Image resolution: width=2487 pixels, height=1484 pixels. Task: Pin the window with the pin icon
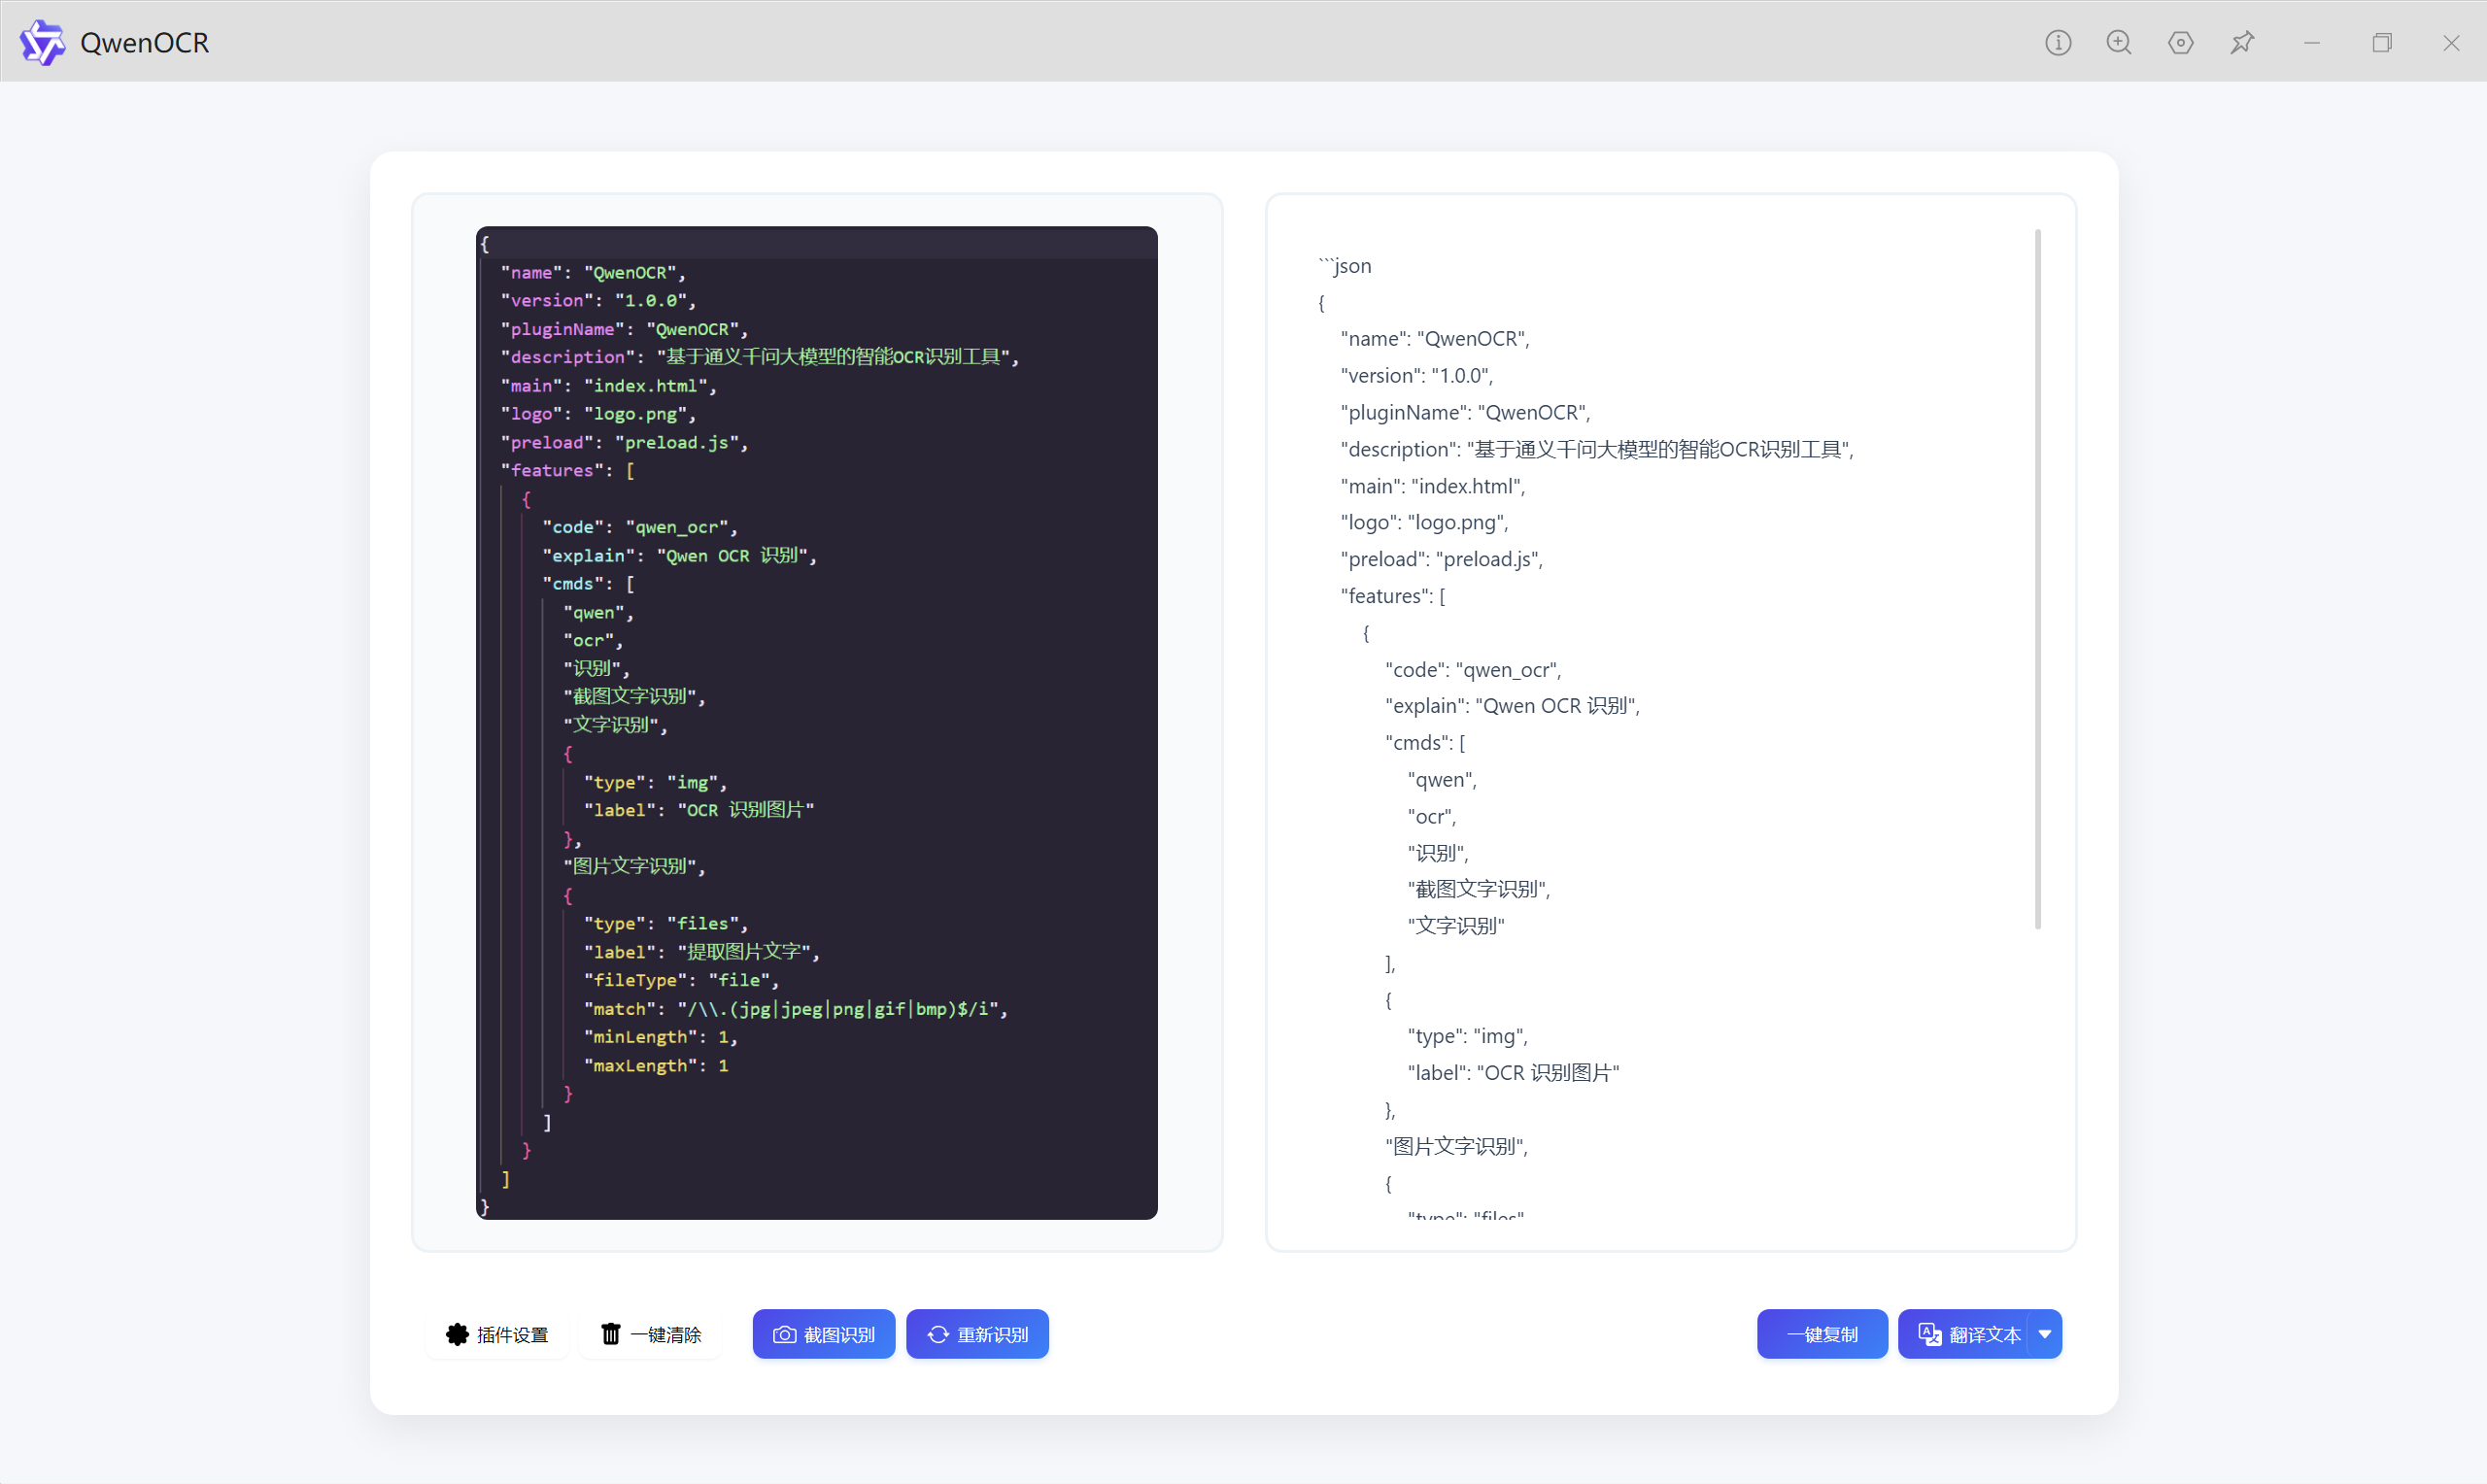click(2242, 42)
